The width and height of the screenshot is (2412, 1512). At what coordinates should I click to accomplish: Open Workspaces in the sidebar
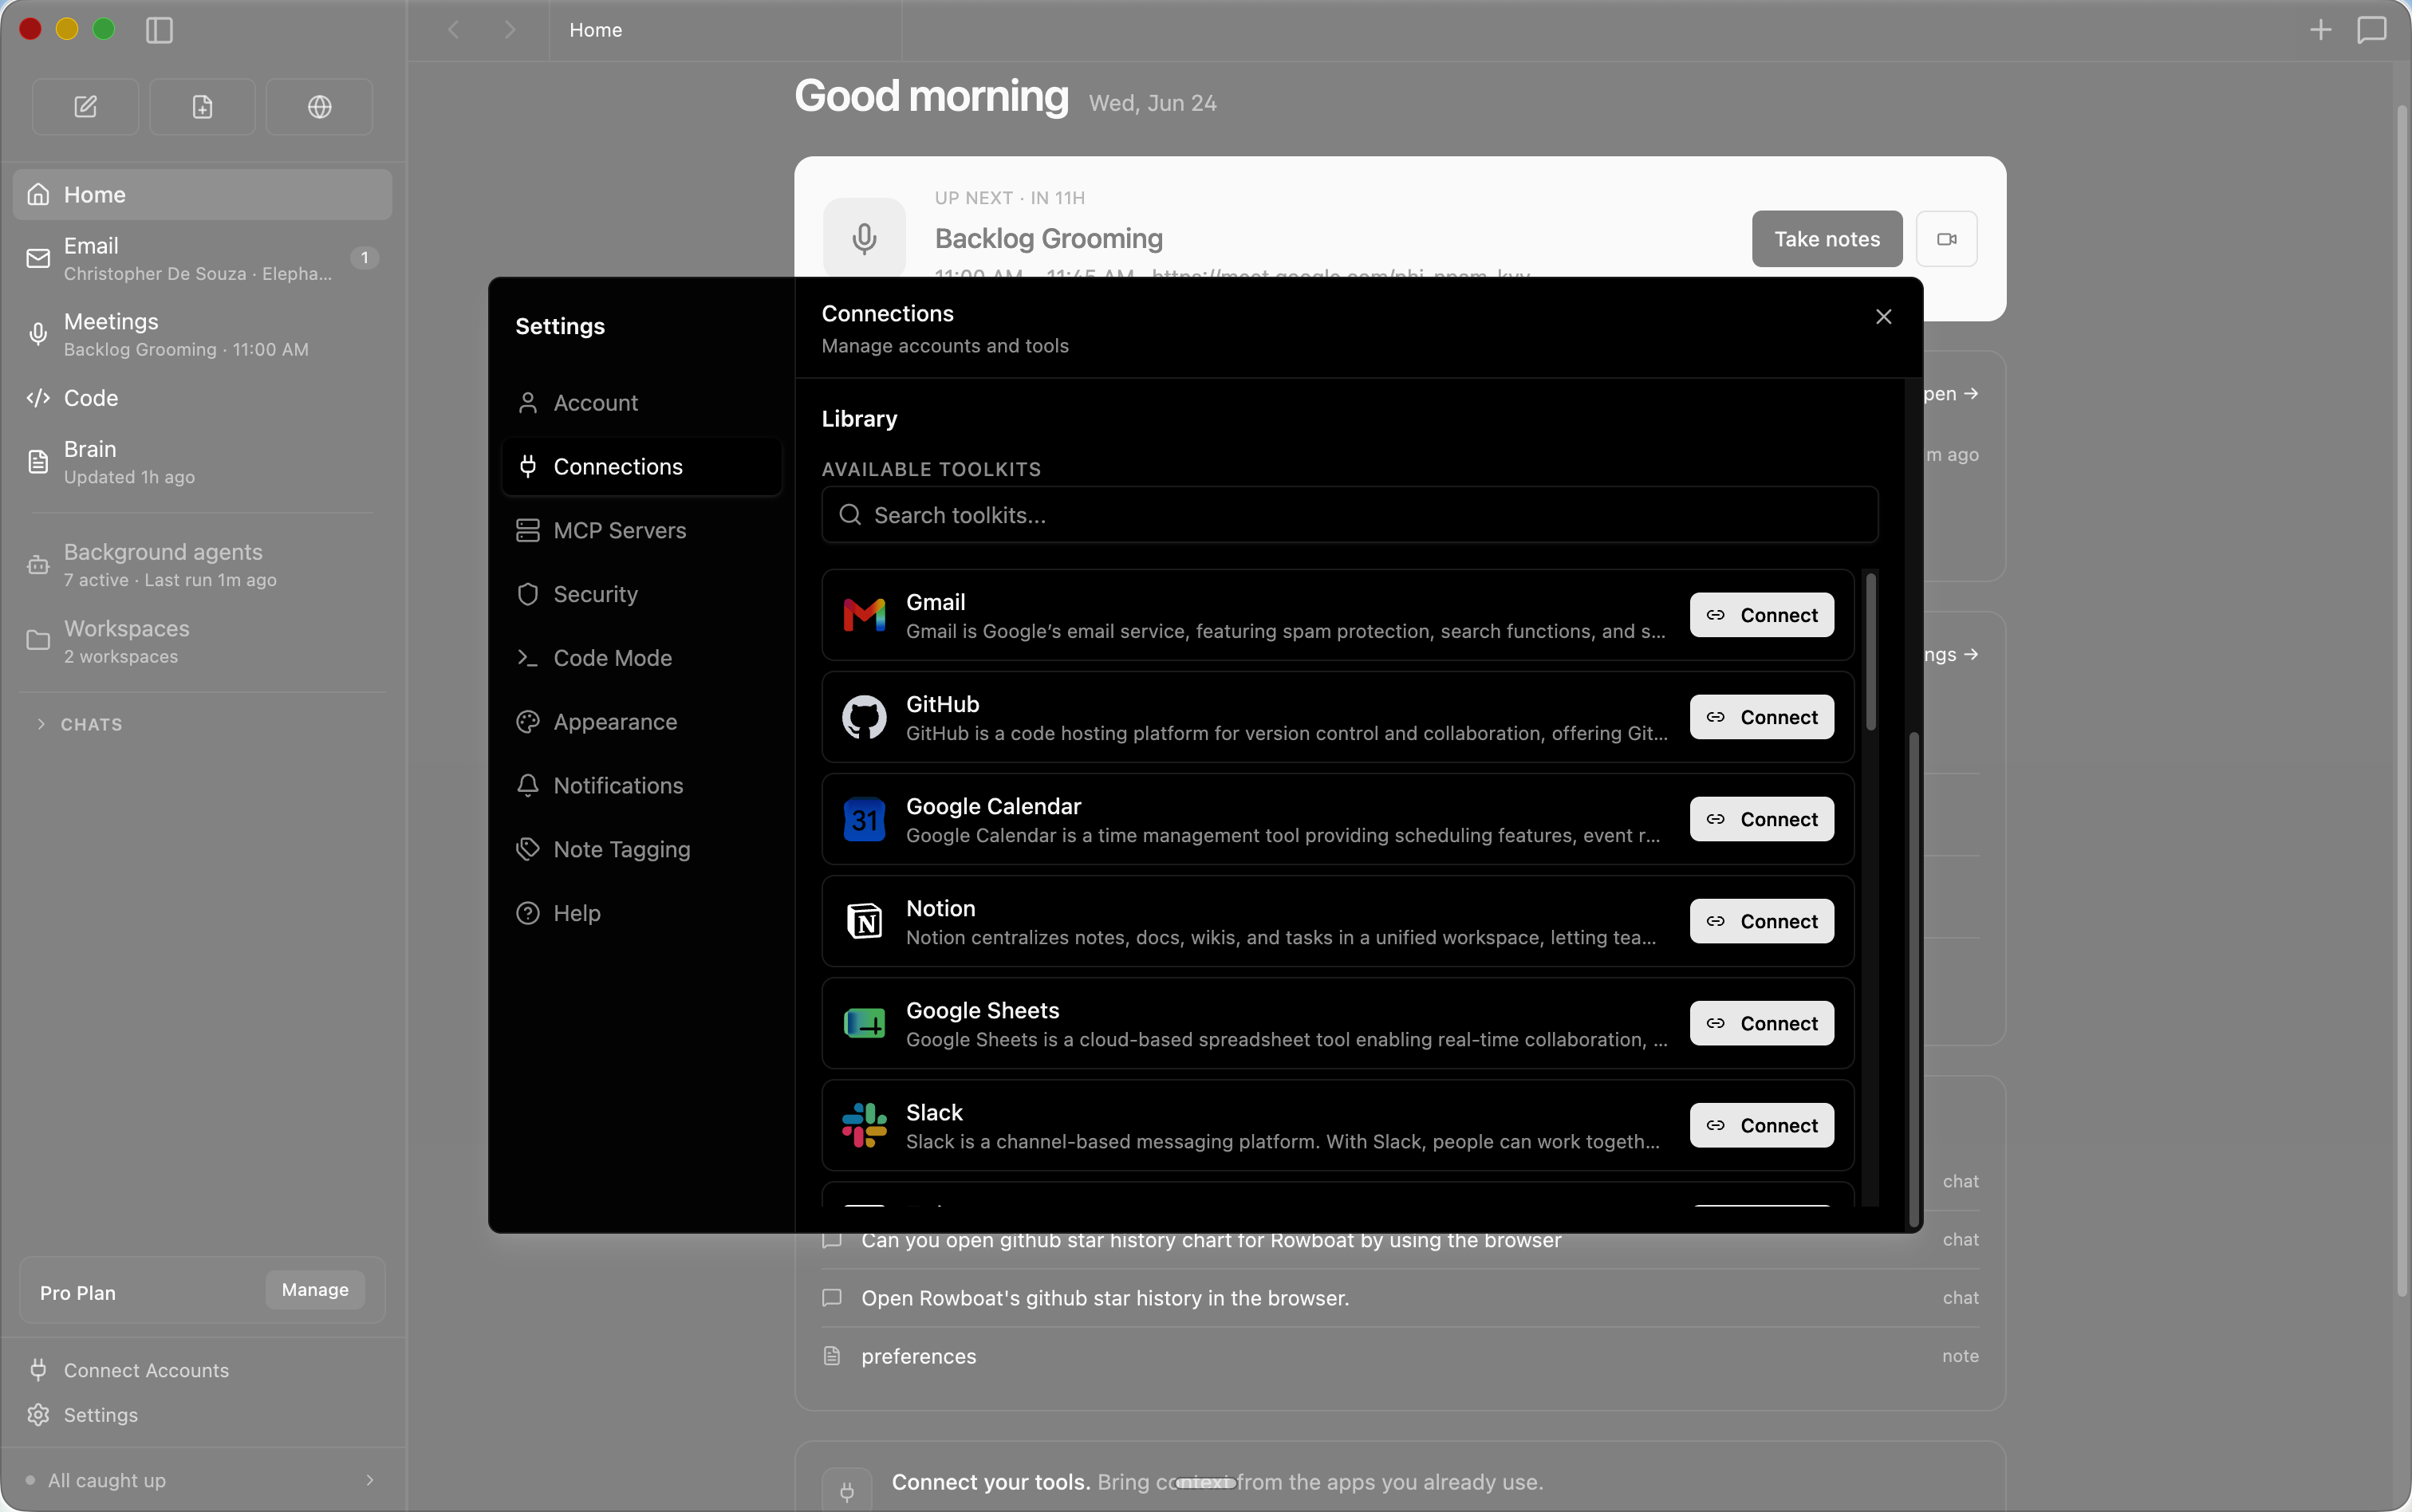click(203, 641)
